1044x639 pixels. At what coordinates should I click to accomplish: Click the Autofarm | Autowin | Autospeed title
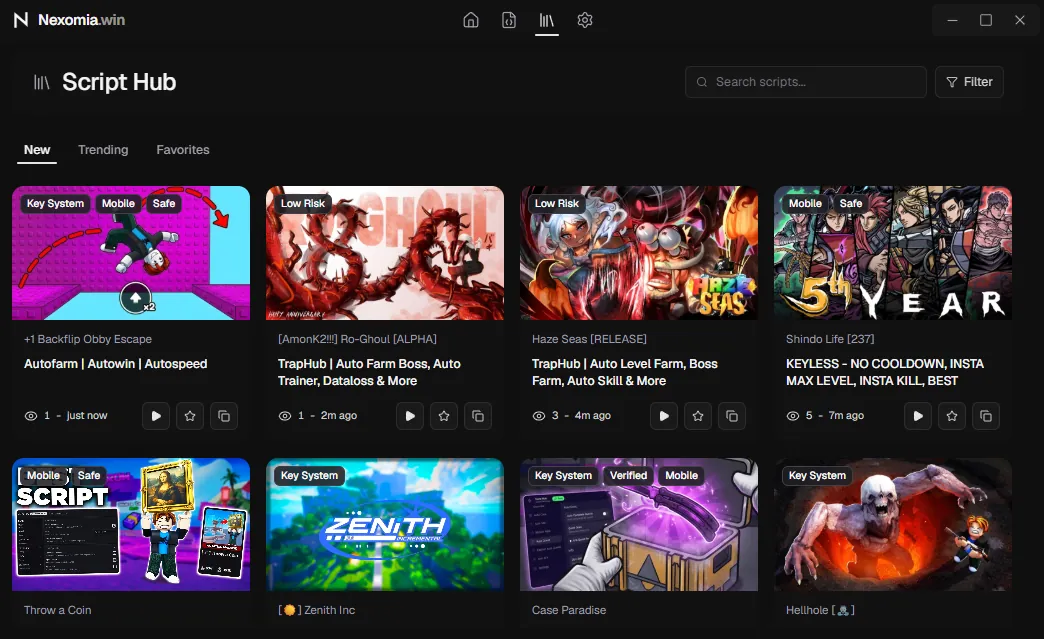coord(116,364)
